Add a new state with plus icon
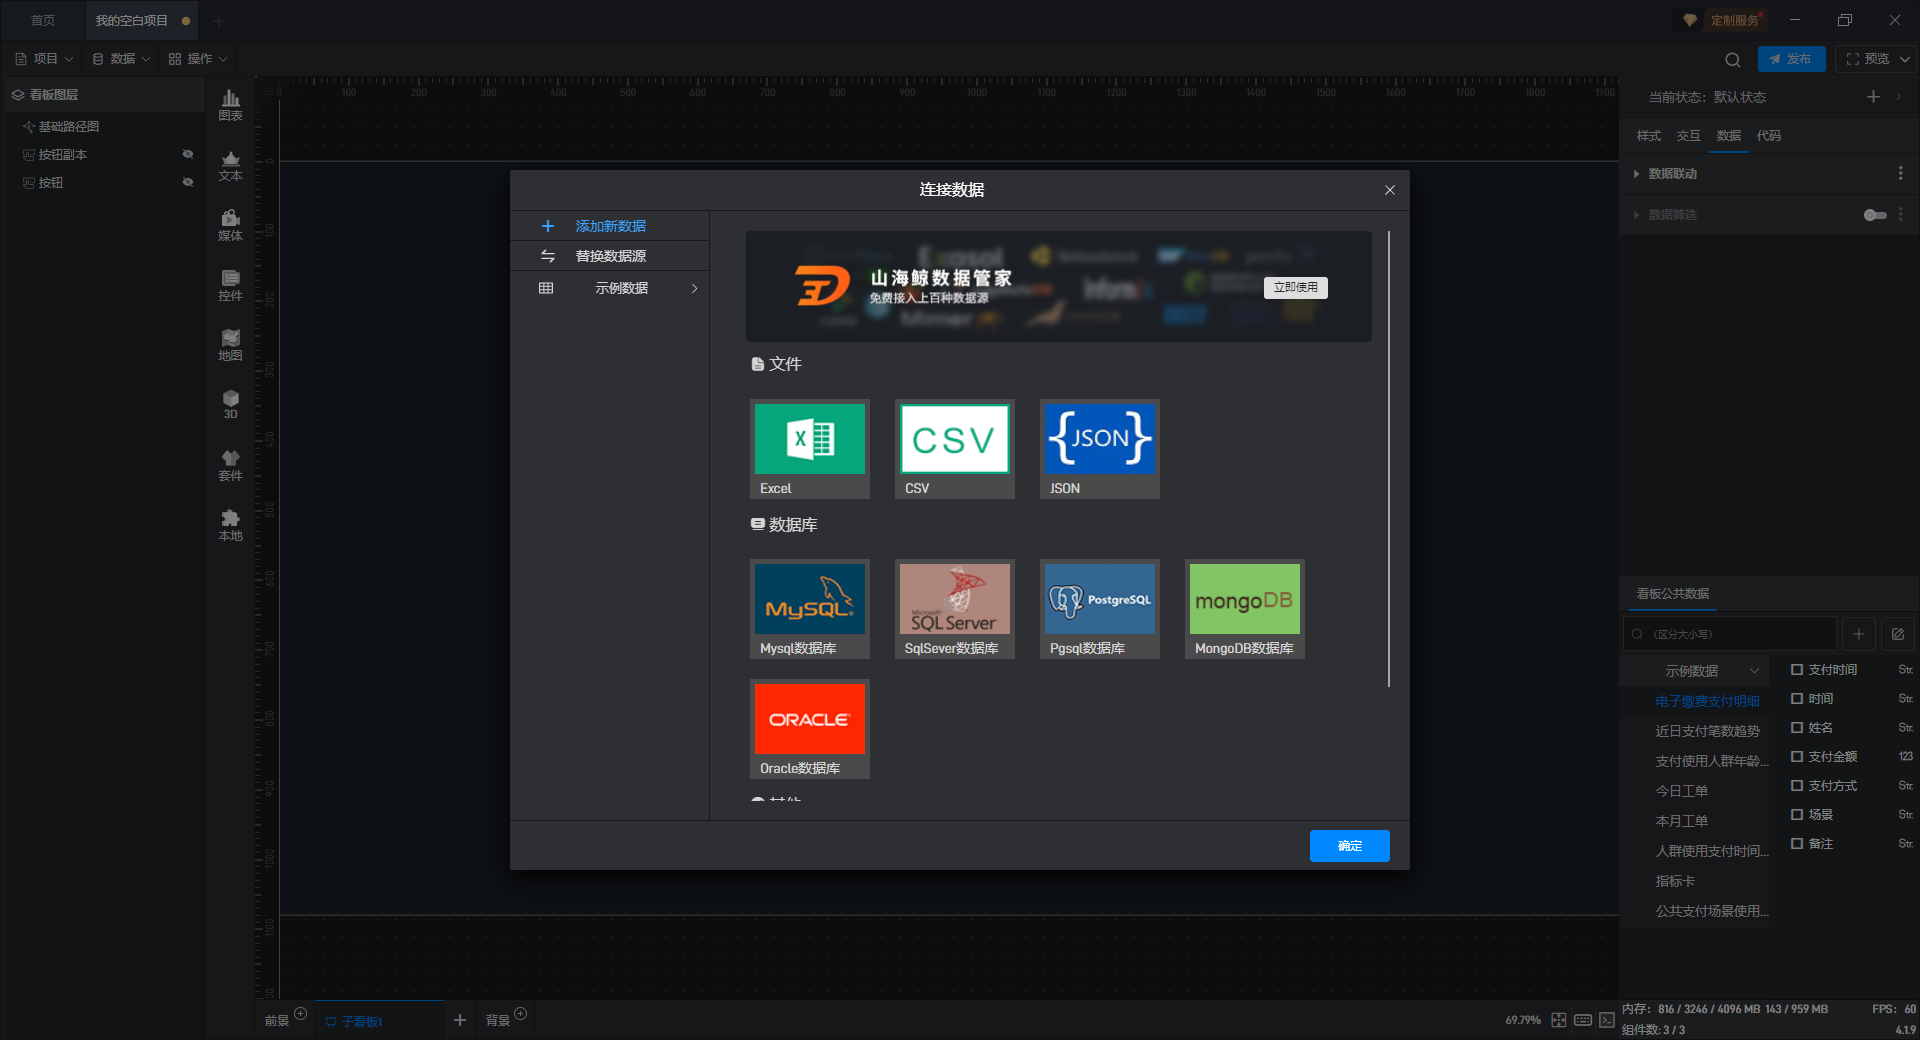Image resolution: width=1920 pixels, height=1040 pixels. tap(1873, 96)
